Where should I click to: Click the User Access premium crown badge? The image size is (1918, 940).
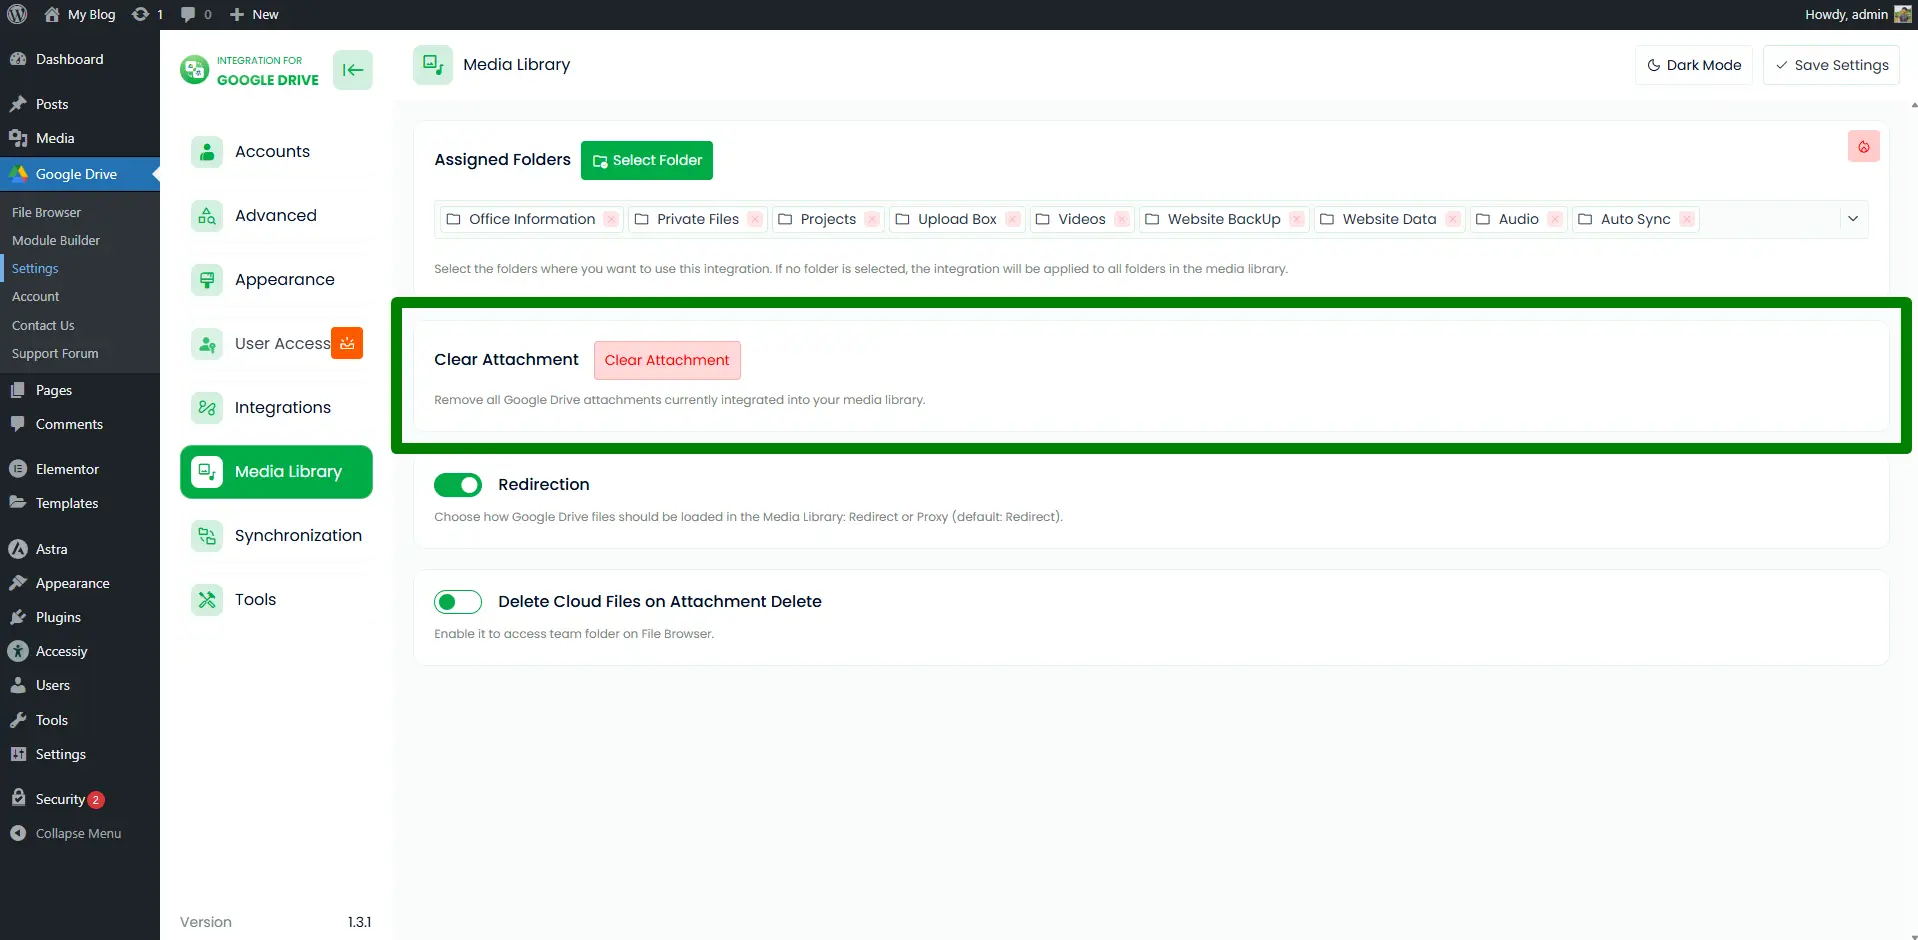coord(347,343)
